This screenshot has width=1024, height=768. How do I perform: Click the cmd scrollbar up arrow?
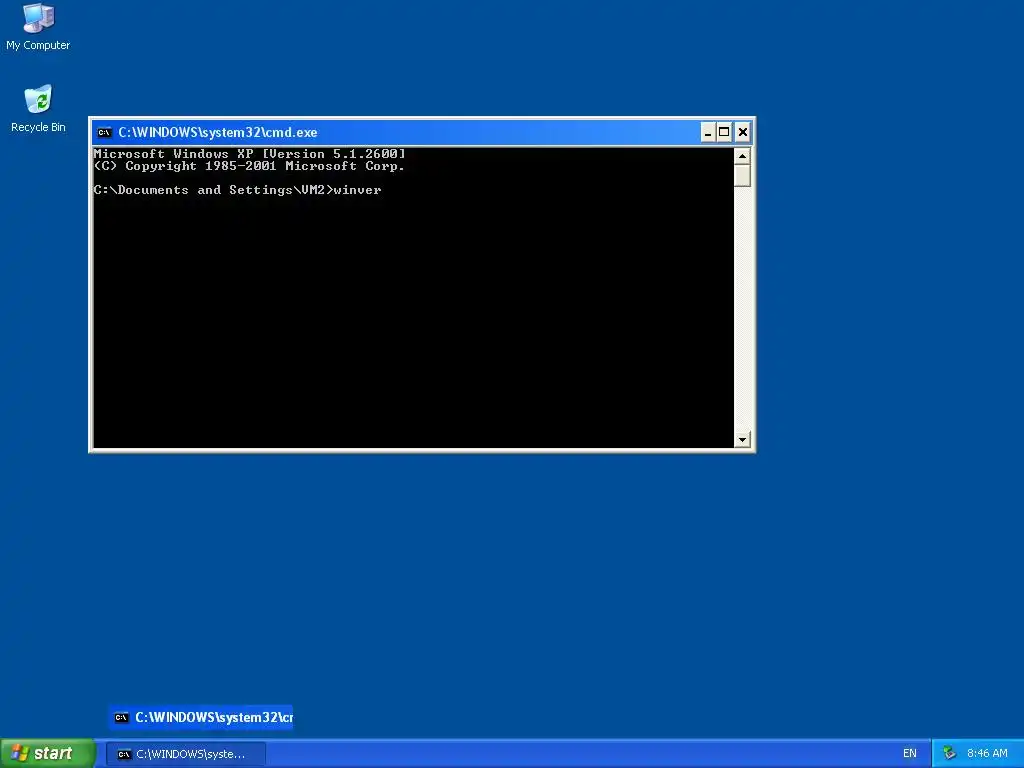click(742, 156)
